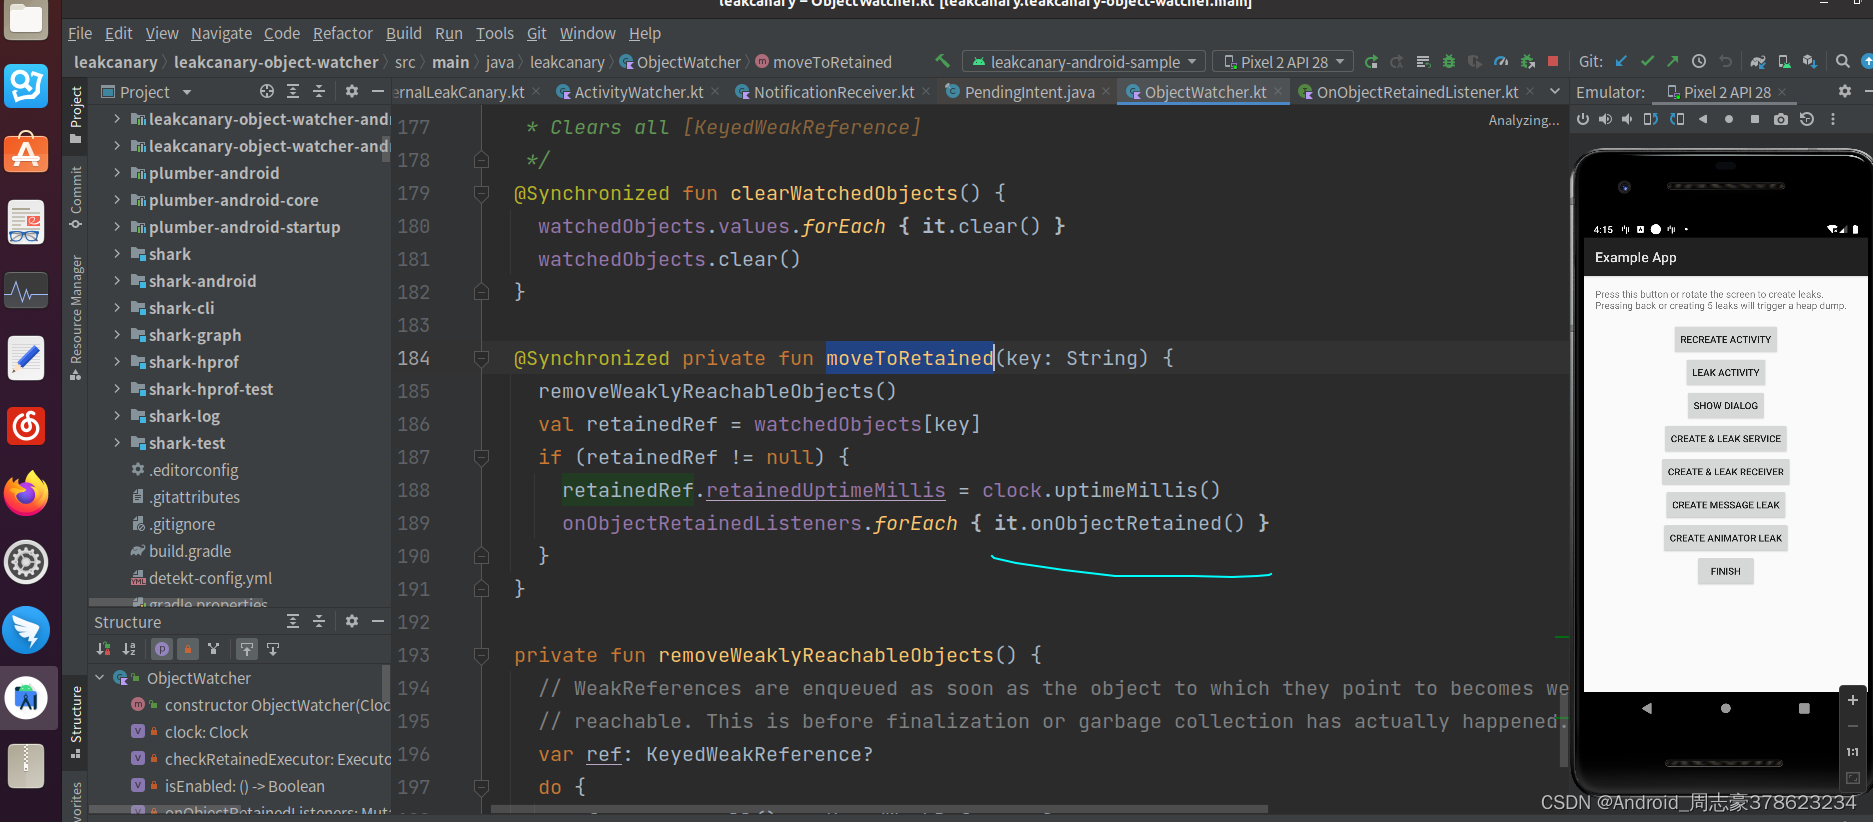The width and height of the screenshot is (1873, 822).
Task: Start debugging with the green bug icon
Action: tap(1448, 62)
